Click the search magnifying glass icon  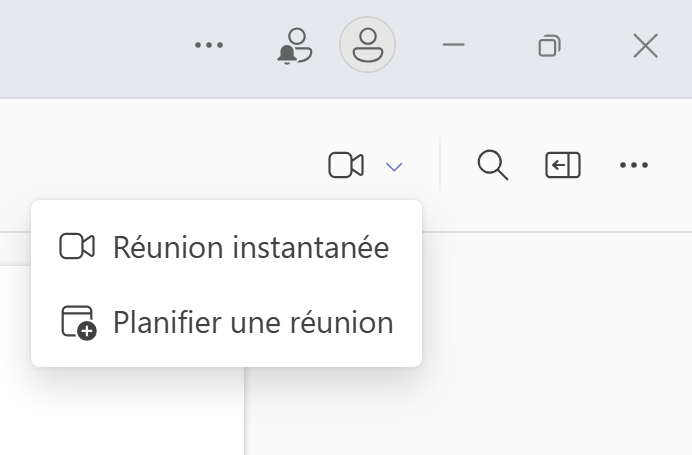492,165
